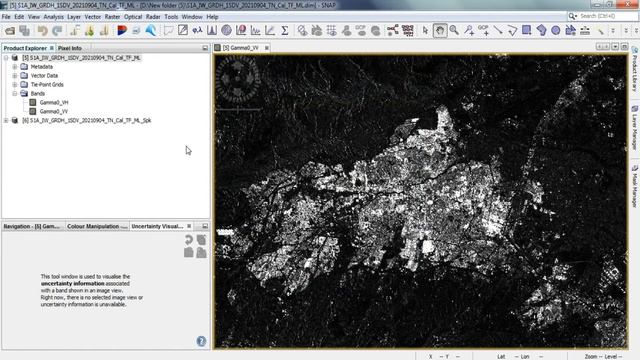
Task: Expand product [6] ending in _Spk
Action: pyautogui.click(x=6, y=120)
